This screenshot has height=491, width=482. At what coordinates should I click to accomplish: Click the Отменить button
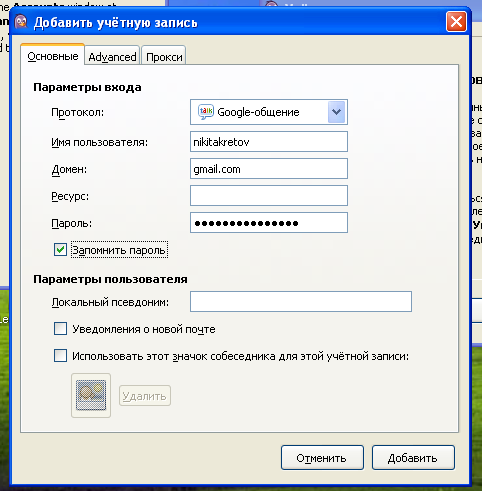click(322, 458)
